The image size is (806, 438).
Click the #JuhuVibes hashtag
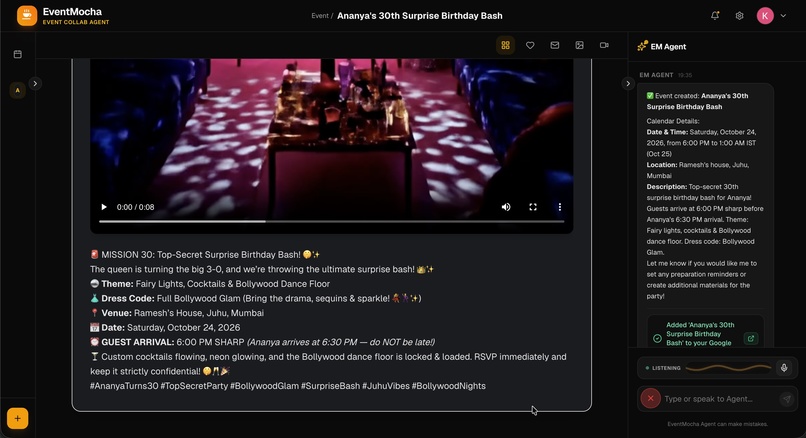pyautogui.click(x=386, y=386)
